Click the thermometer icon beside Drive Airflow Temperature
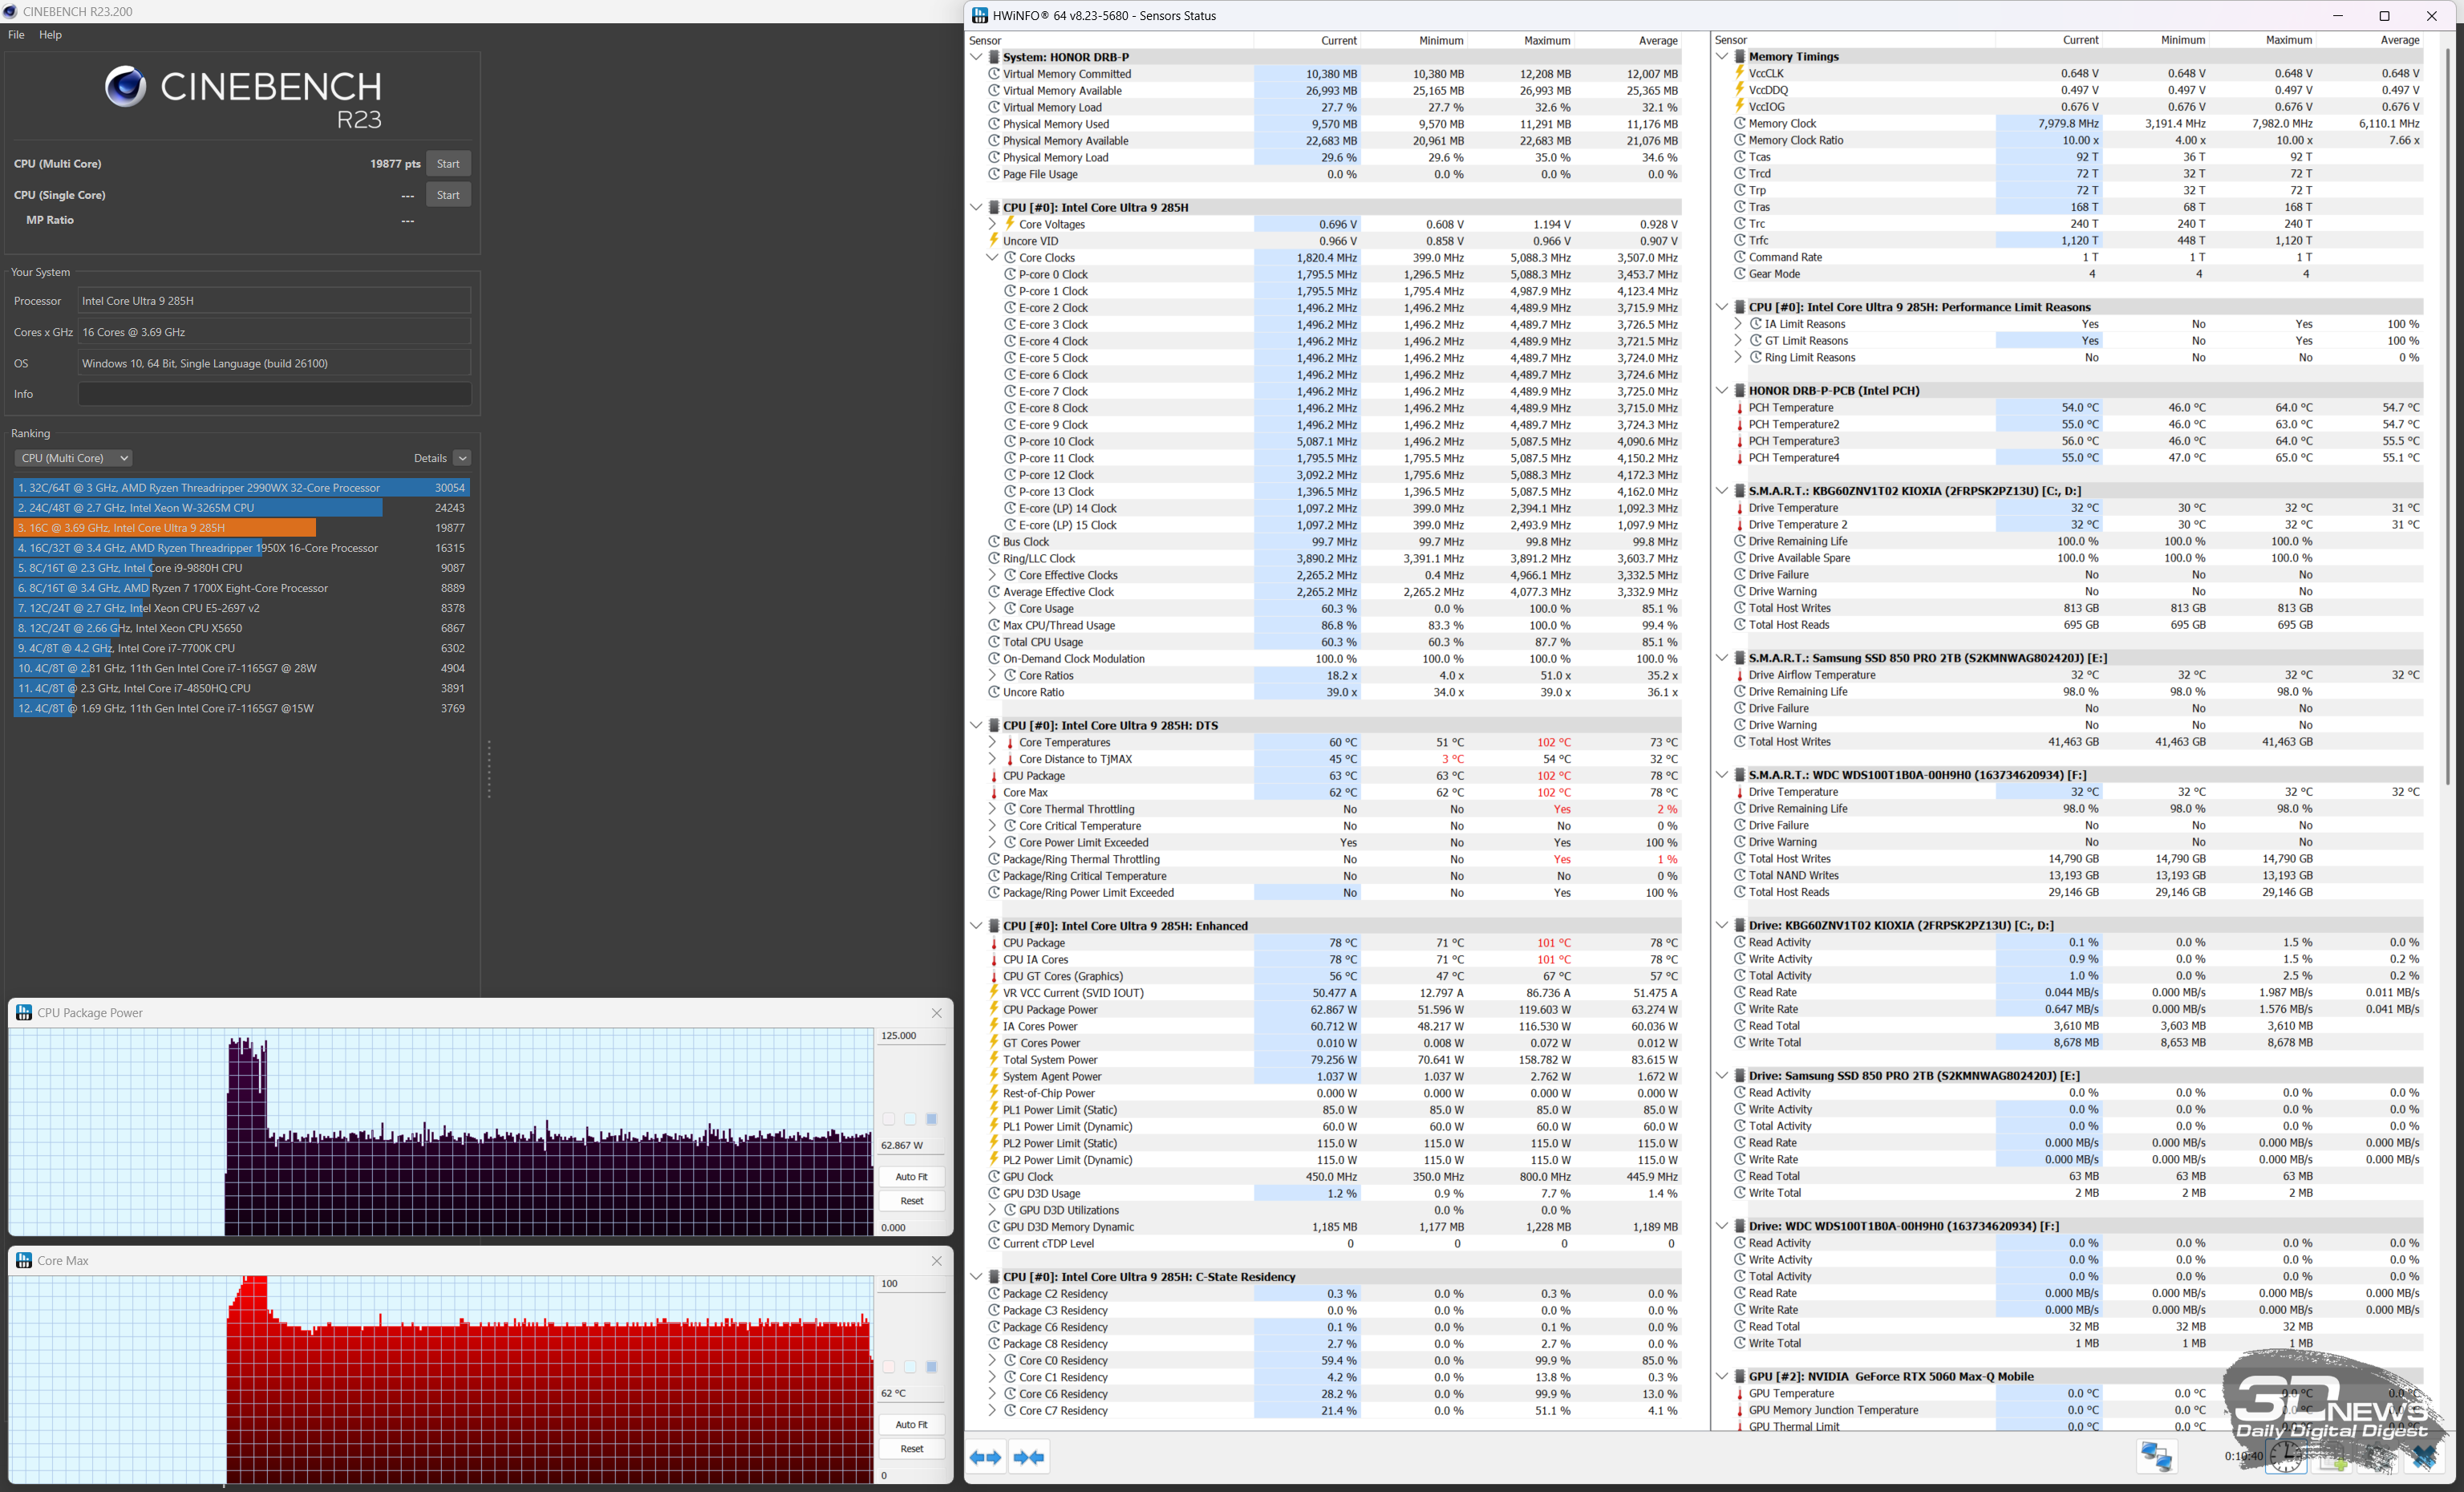Image resolution: width=2464 pixels, height=1492 pixels. [x=1739, y=675]
